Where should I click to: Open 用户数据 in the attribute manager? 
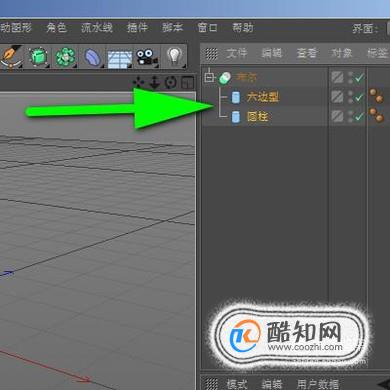click(x=318, y=384)
